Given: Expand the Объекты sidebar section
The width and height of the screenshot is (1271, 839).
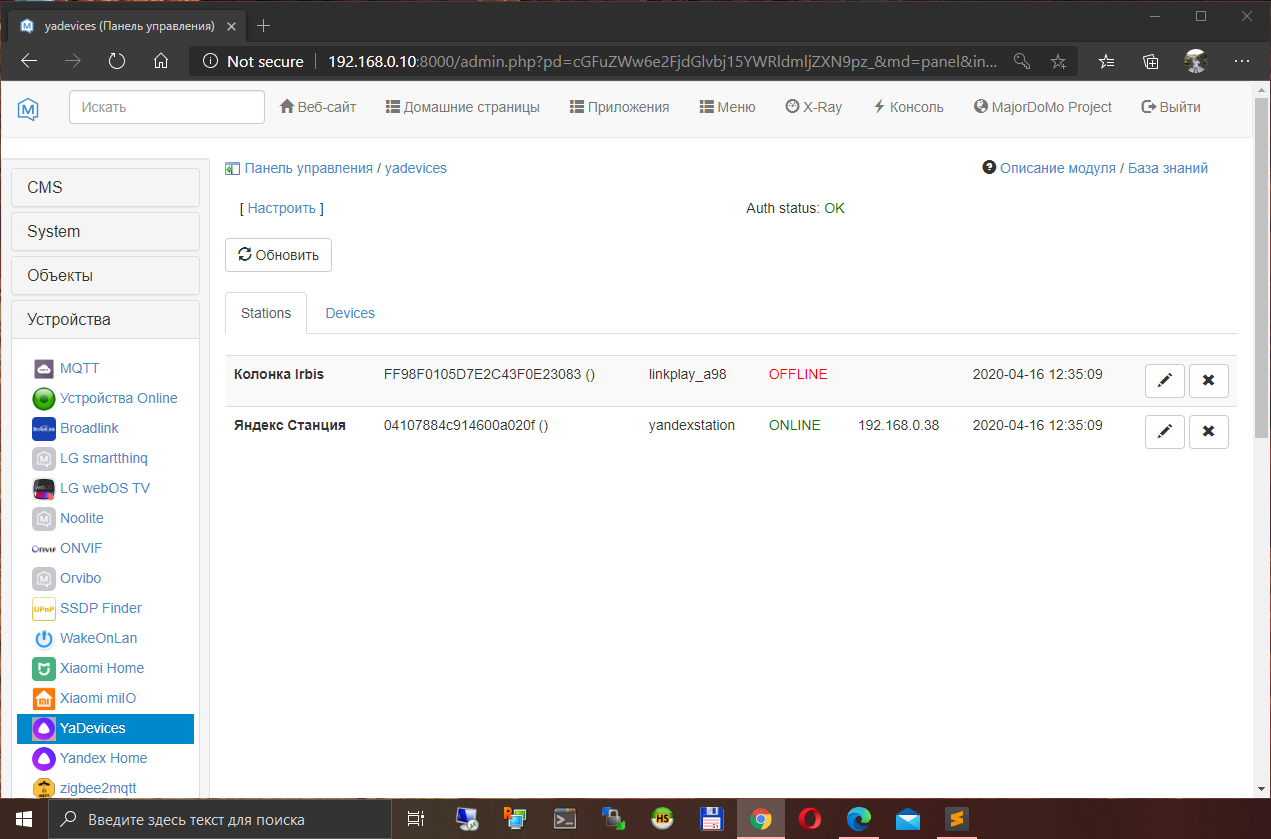Looking at the screenshot, I should (105, 275).
